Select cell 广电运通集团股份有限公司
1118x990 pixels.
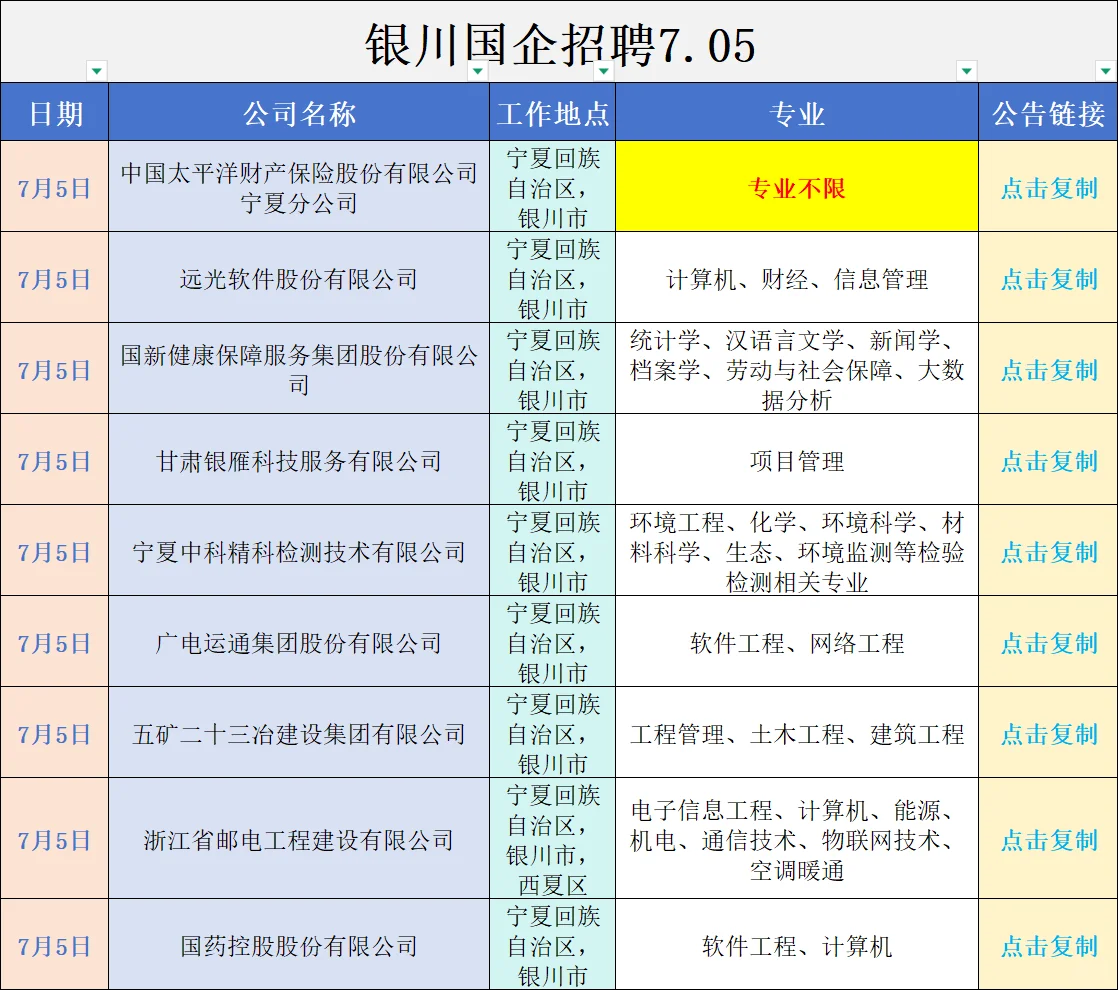(299, 642)
